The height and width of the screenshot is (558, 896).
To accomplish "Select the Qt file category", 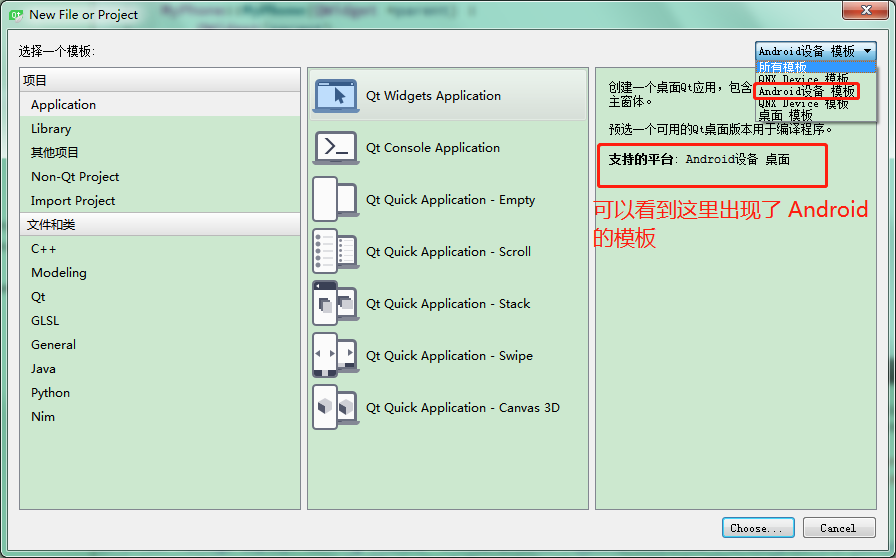I will point(160,297).
